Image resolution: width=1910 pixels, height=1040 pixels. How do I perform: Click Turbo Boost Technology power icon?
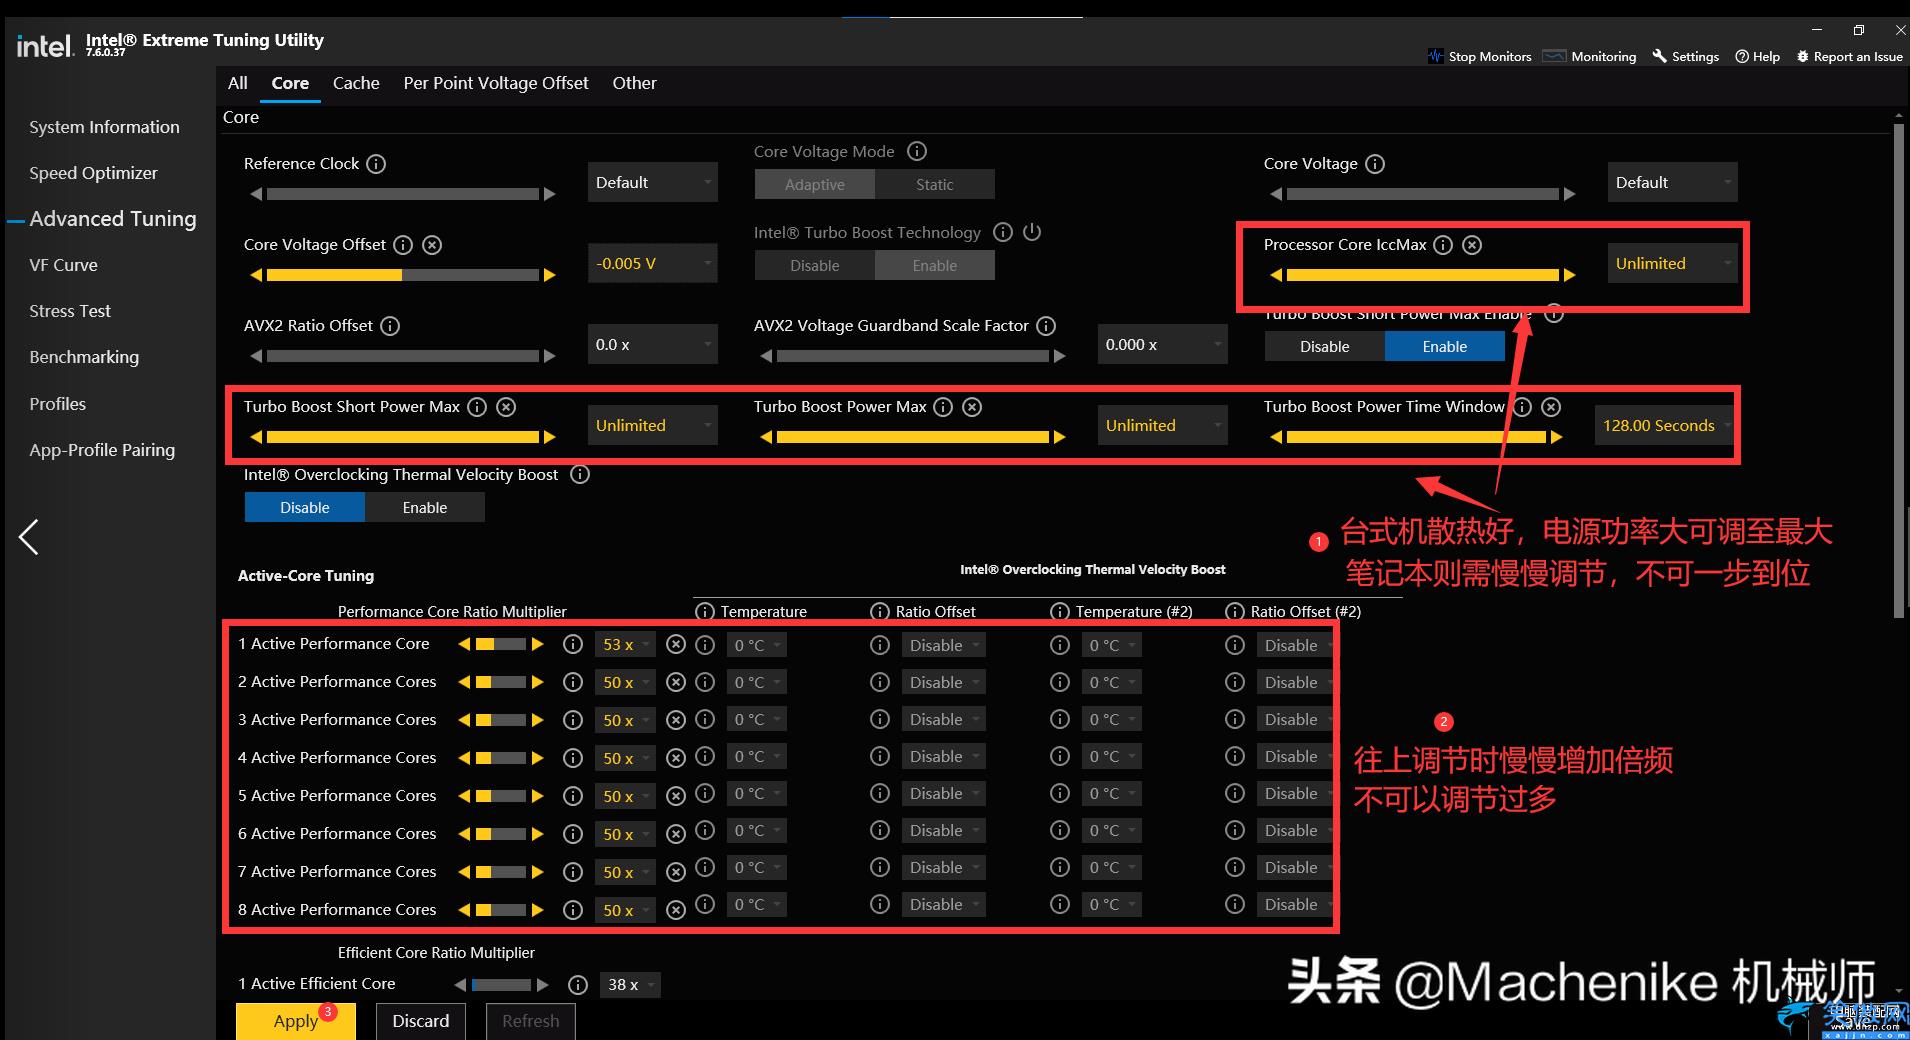pos(1032,232)
